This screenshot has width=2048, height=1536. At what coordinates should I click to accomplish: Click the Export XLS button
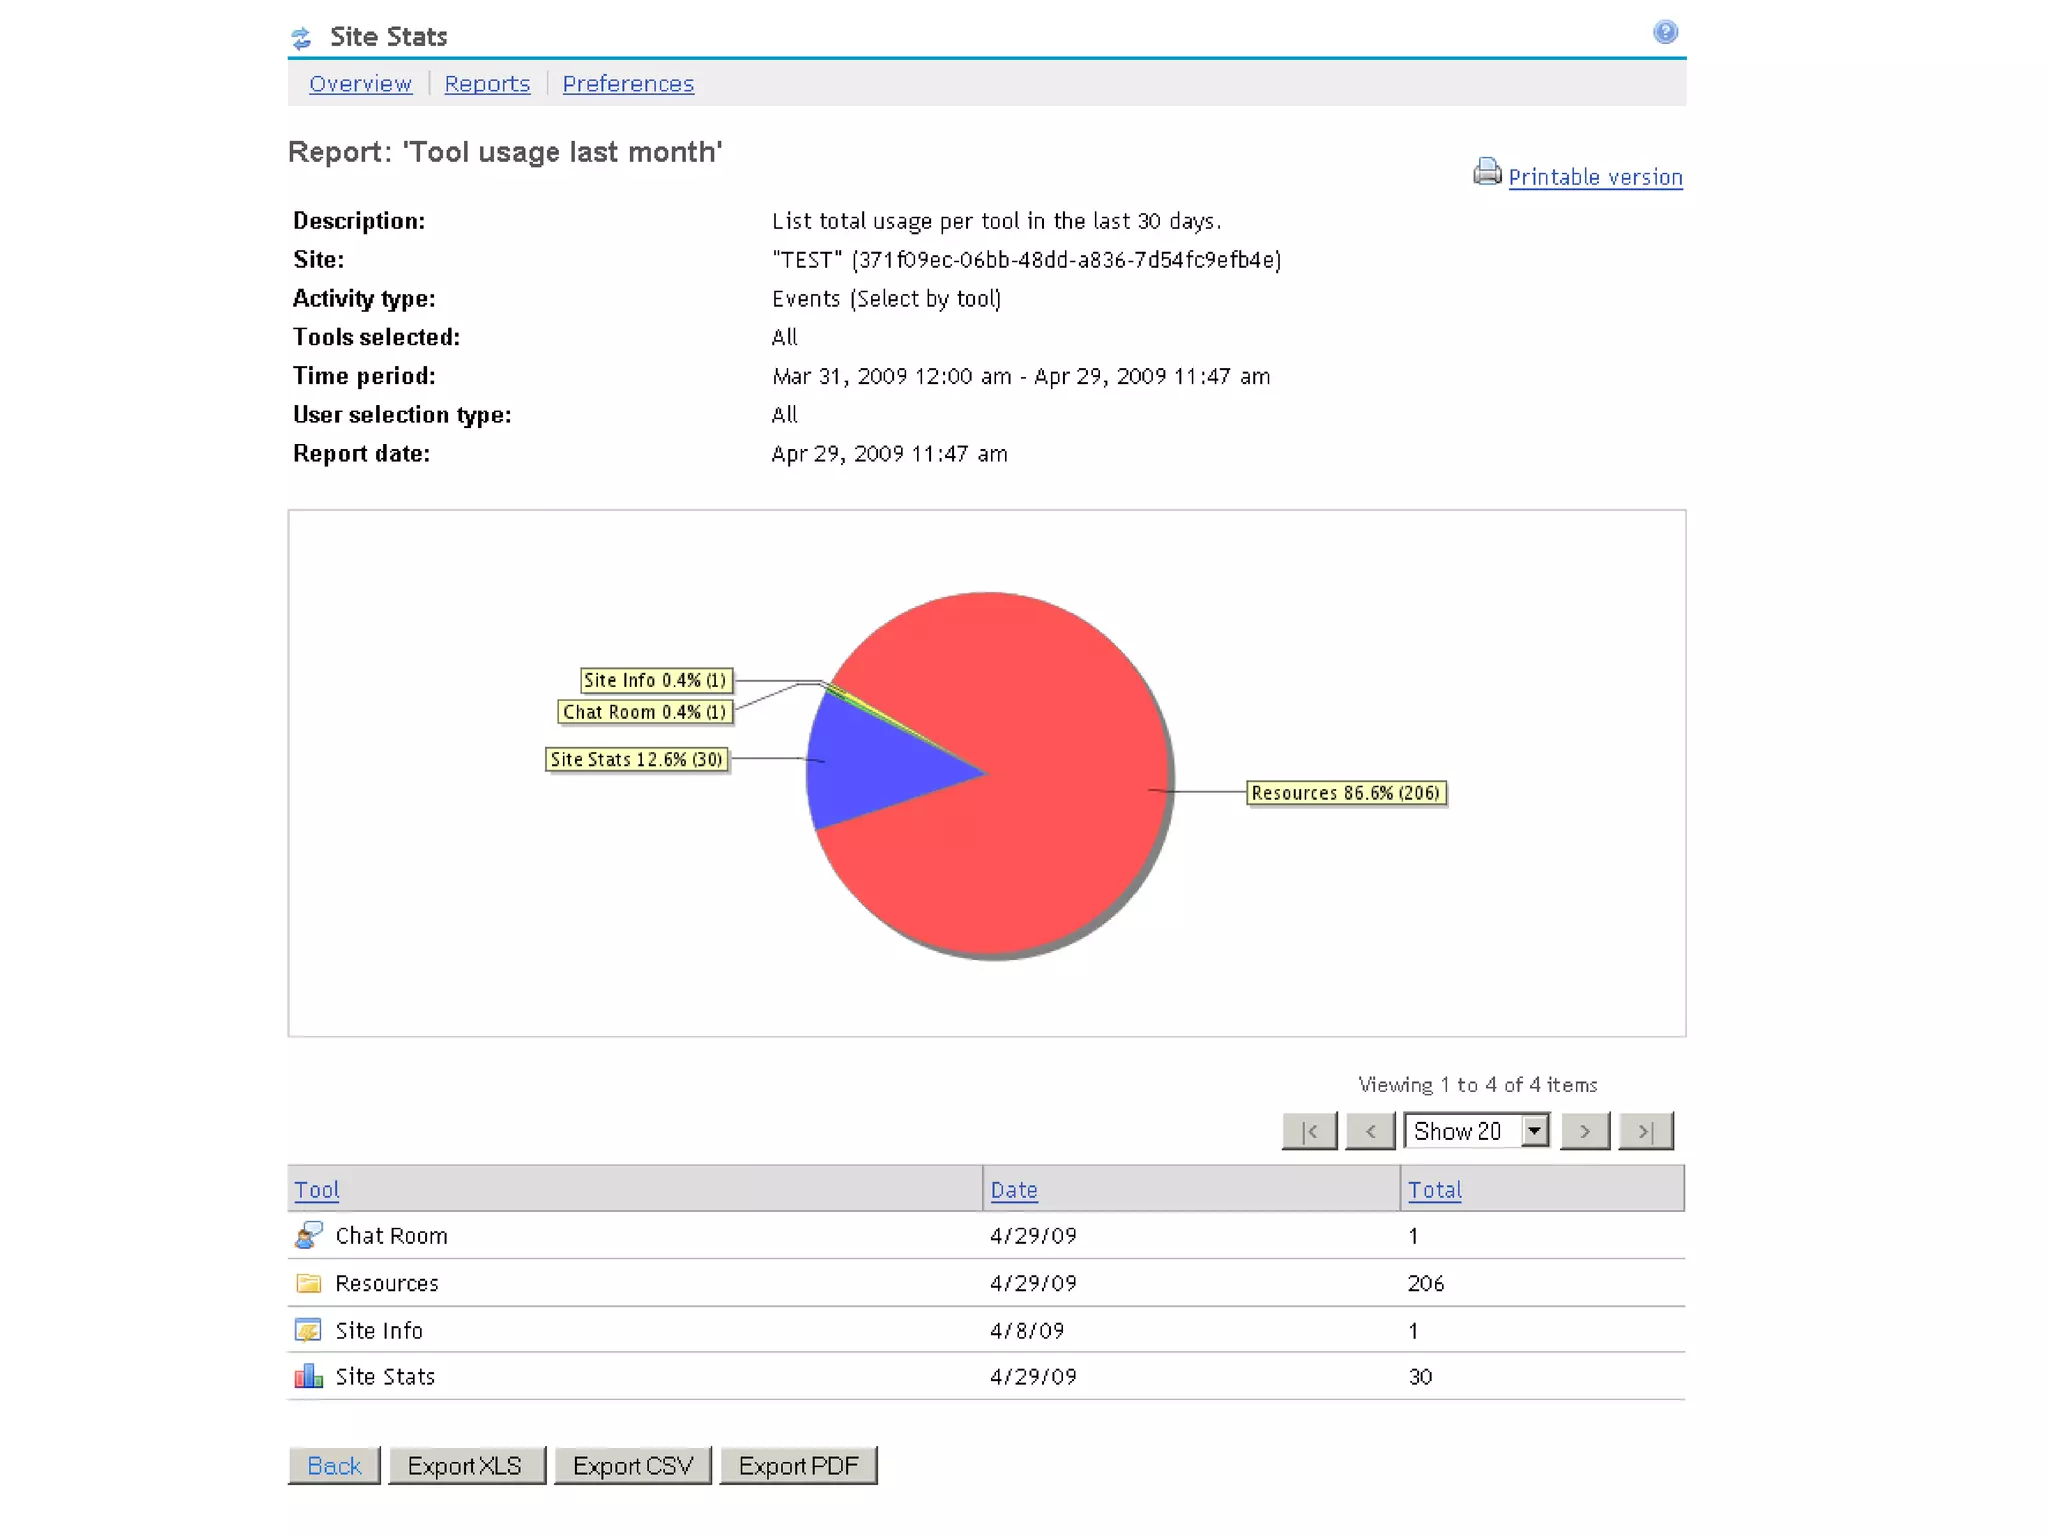[x=466, y=1466]
